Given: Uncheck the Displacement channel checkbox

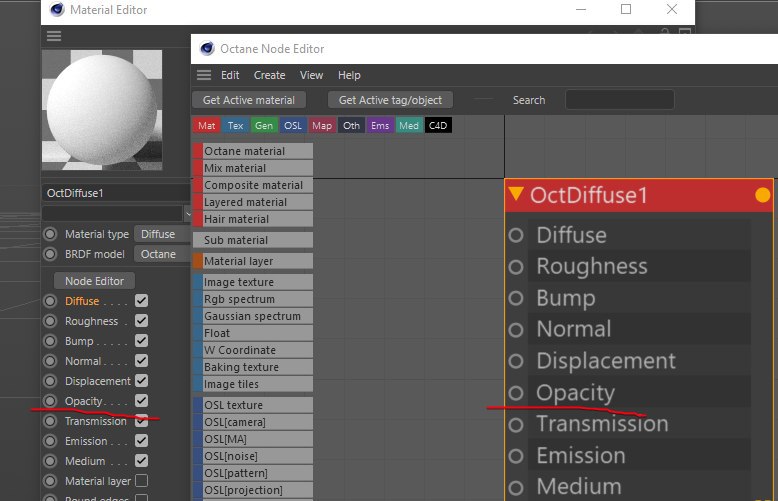Looking at the screenshot, I should (x=141, y=380).
